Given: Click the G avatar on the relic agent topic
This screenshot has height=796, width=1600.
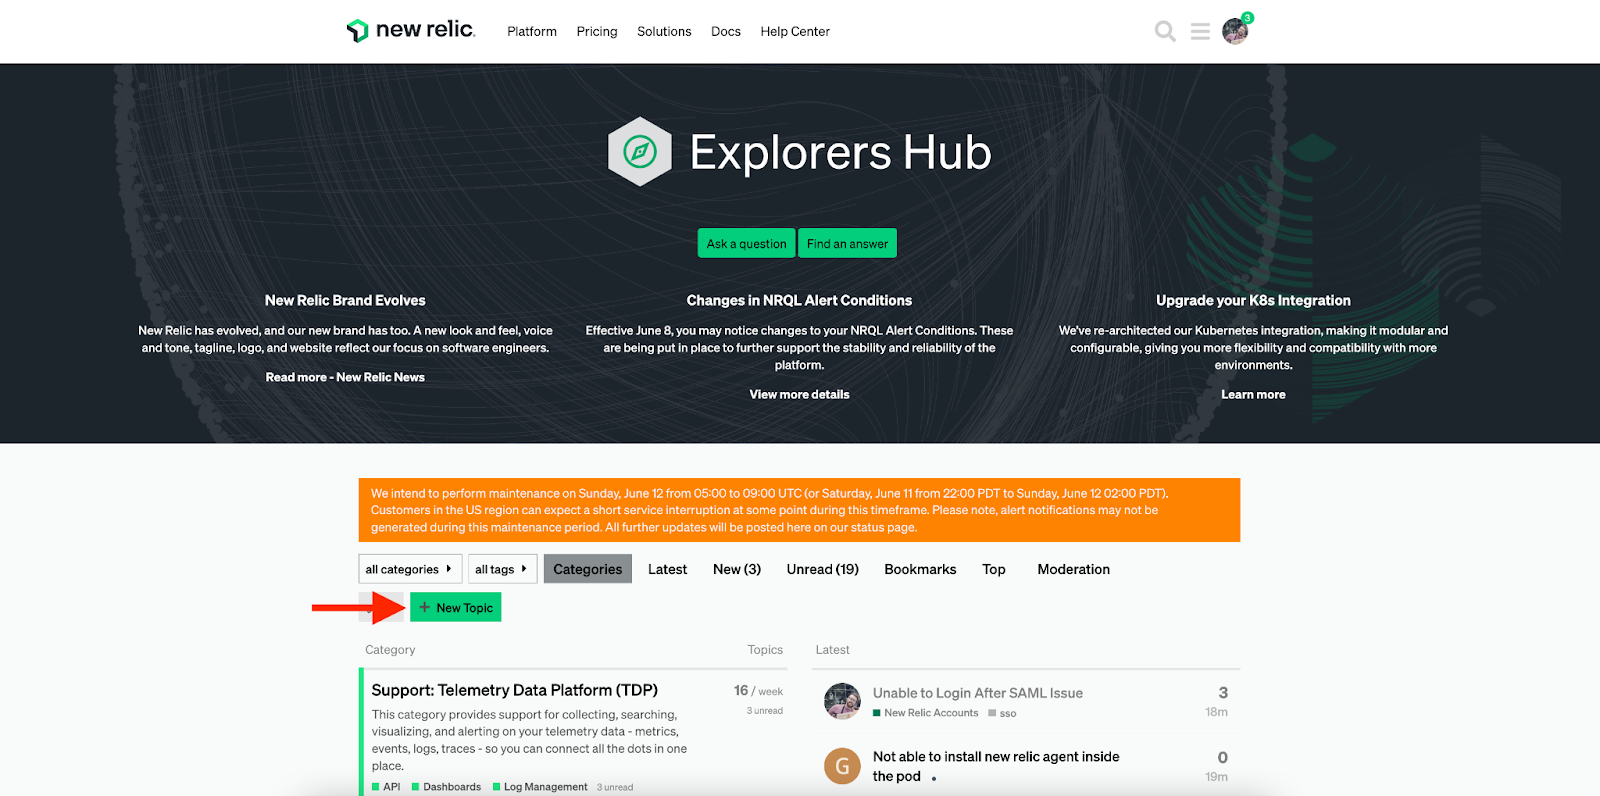Looking at the screenshot, I should pos(842,766).
